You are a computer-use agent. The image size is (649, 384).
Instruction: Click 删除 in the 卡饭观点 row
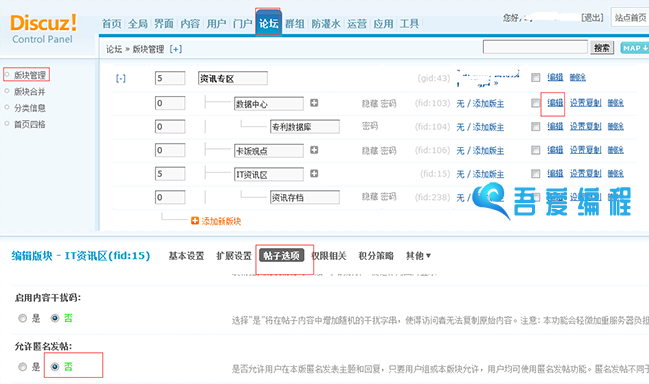[x=615, y=150]
